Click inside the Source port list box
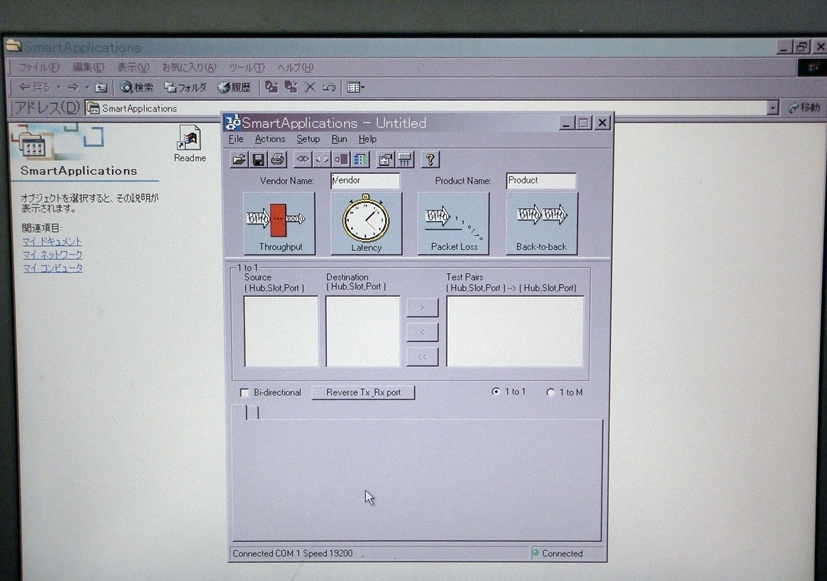Viewport: 827px width, 581px height. click(281, 331)
